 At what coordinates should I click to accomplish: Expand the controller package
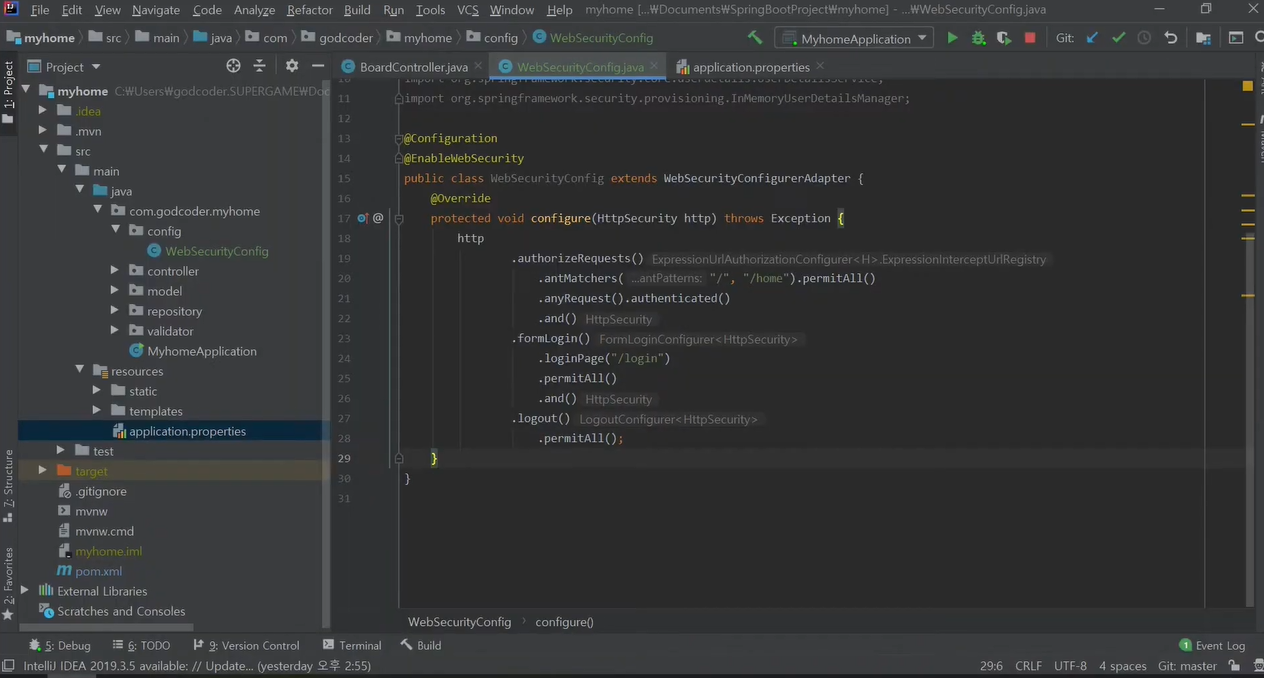[115, 271]
